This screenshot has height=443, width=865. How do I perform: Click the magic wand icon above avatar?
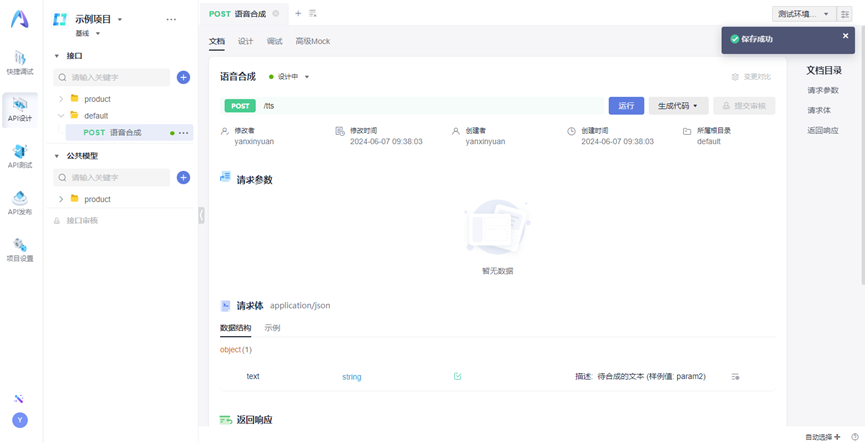(19, 399)
